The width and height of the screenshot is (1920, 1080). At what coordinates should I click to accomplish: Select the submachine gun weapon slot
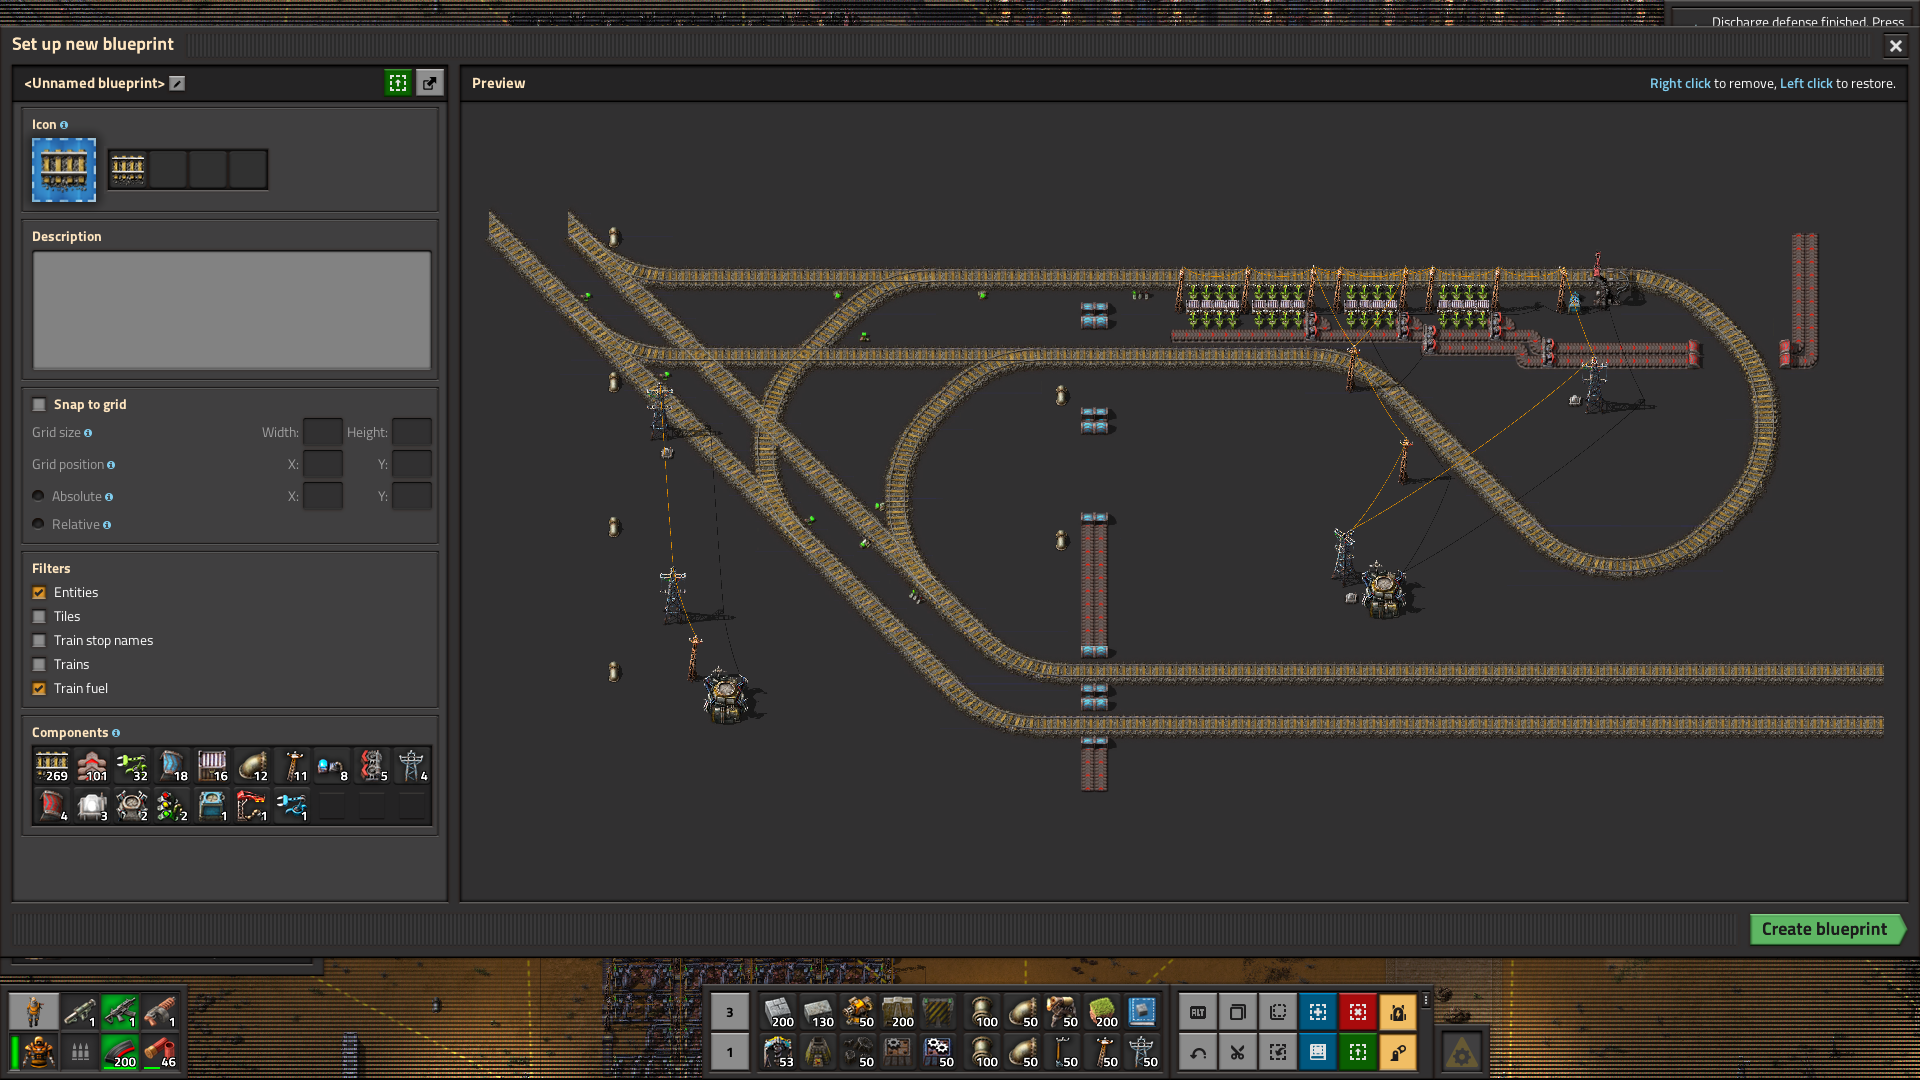click(120, 1012)
